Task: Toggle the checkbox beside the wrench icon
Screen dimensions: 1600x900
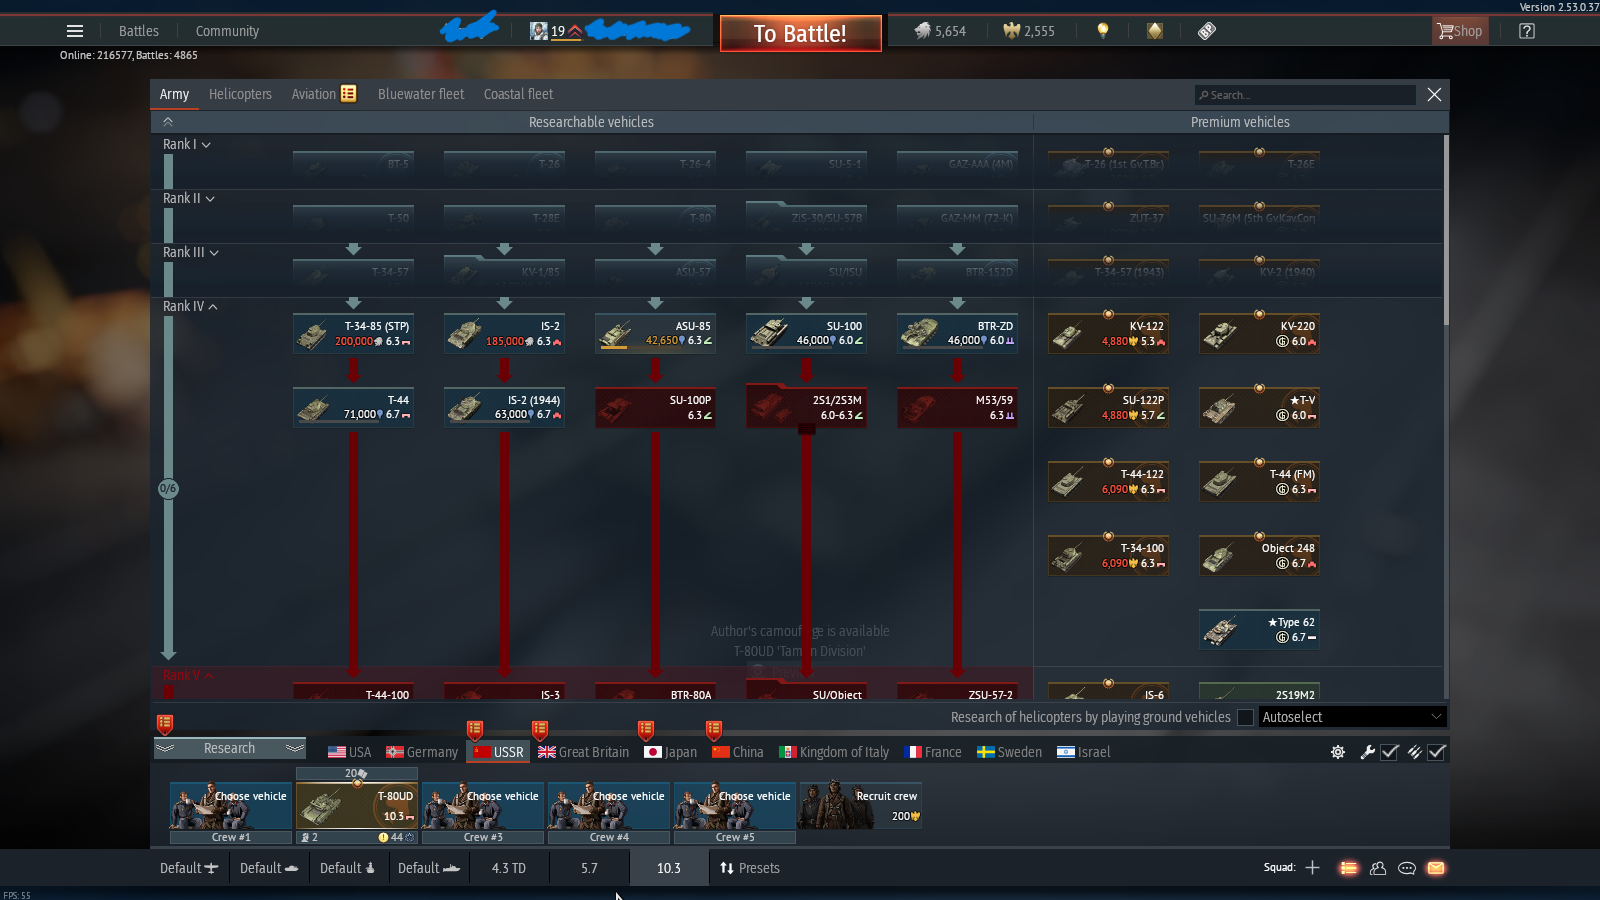Action: pyautogui.click(x=1390, y=752)
